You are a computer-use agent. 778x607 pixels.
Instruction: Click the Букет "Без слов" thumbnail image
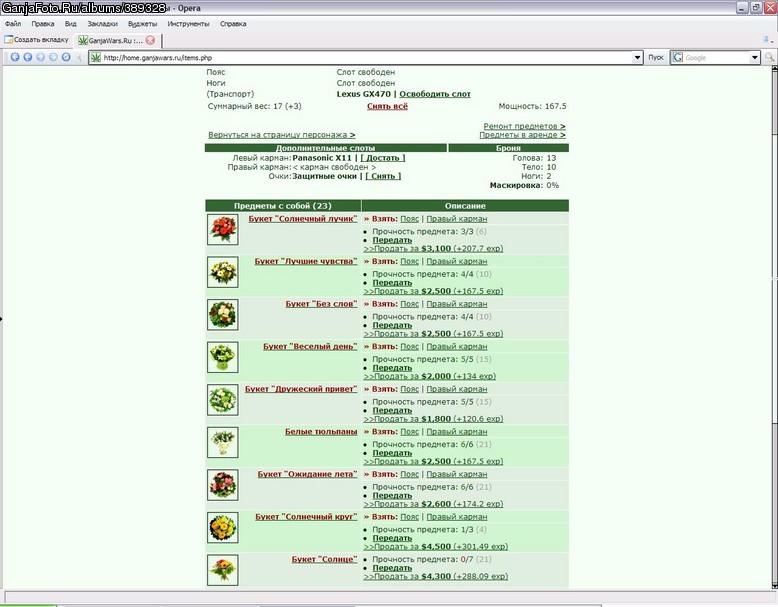[x=223, y=315]
